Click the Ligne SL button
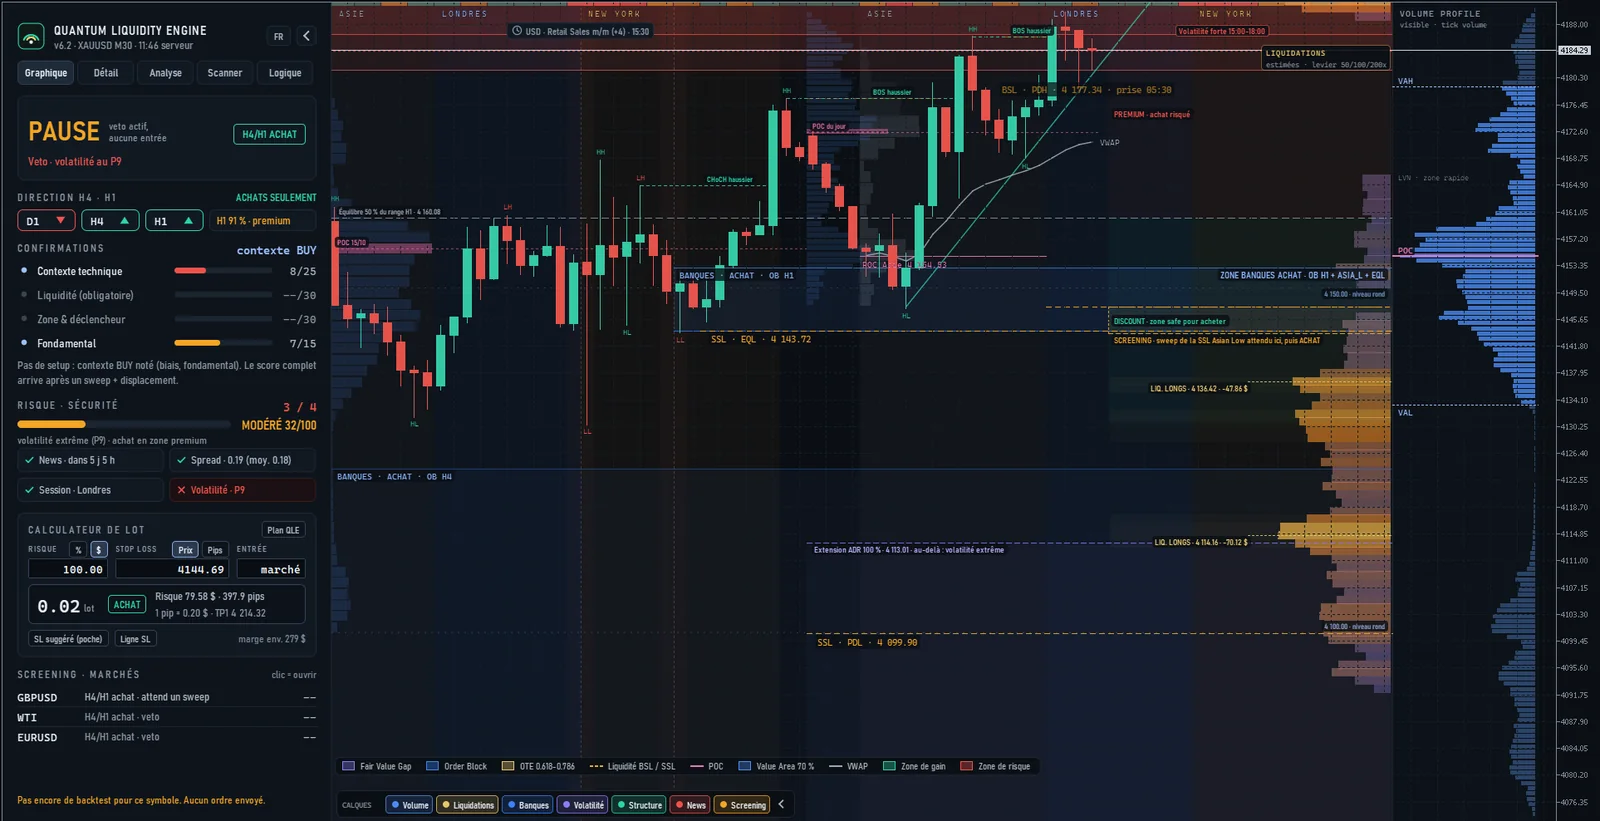1600x821 pixels. point(135,639)
